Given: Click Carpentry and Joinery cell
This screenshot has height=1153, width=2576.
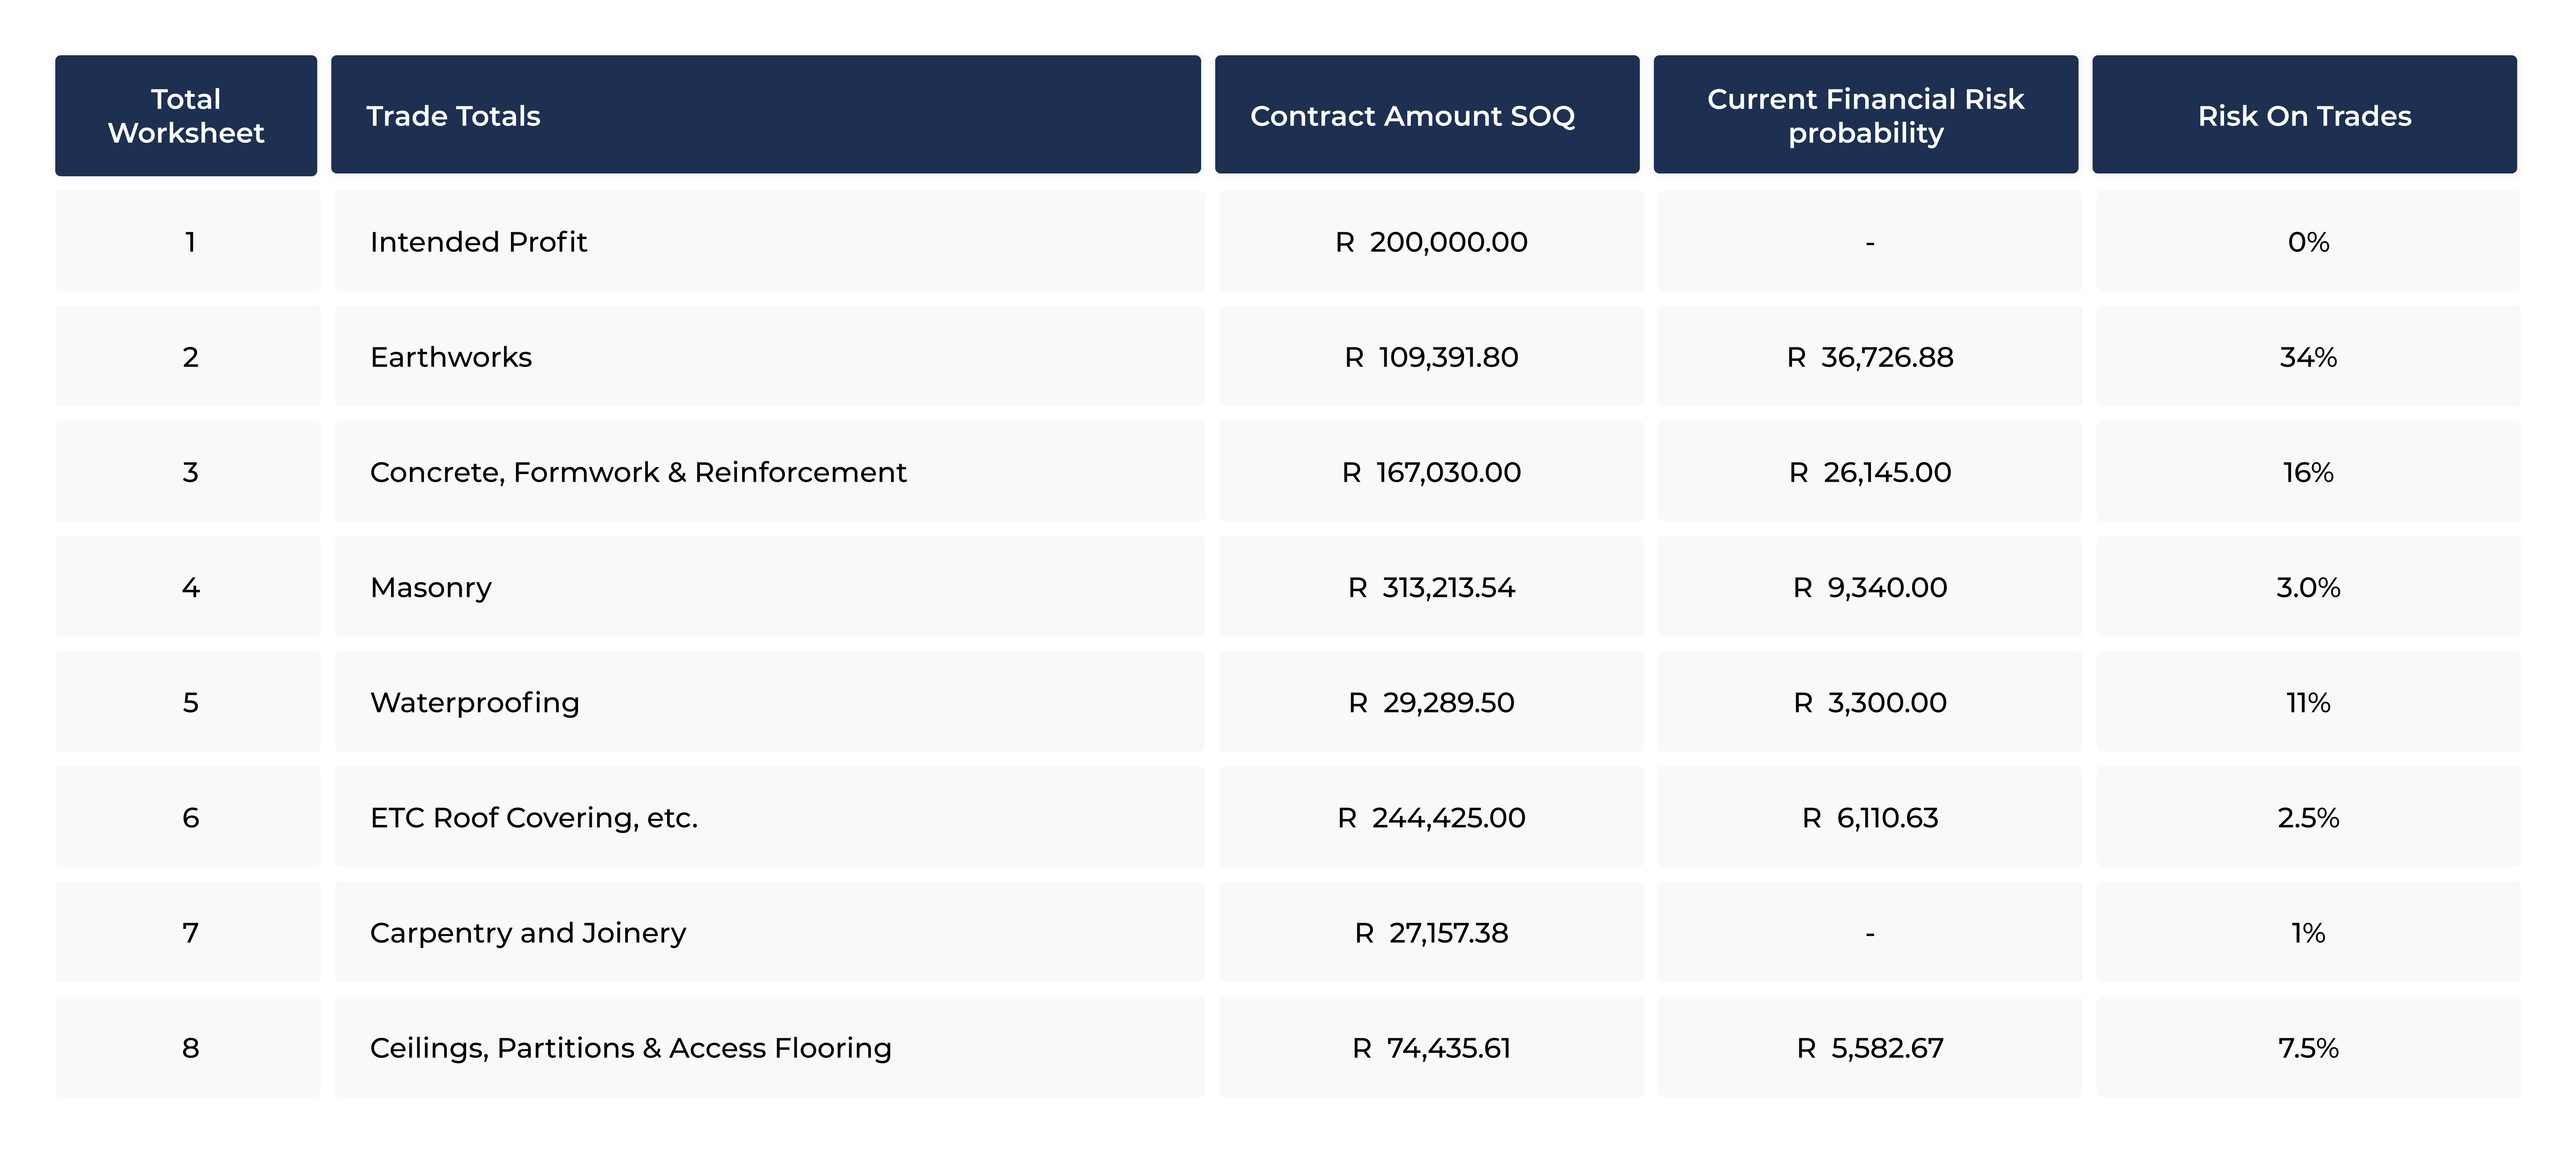Looking at the screenshot, I should click(528, 932).
